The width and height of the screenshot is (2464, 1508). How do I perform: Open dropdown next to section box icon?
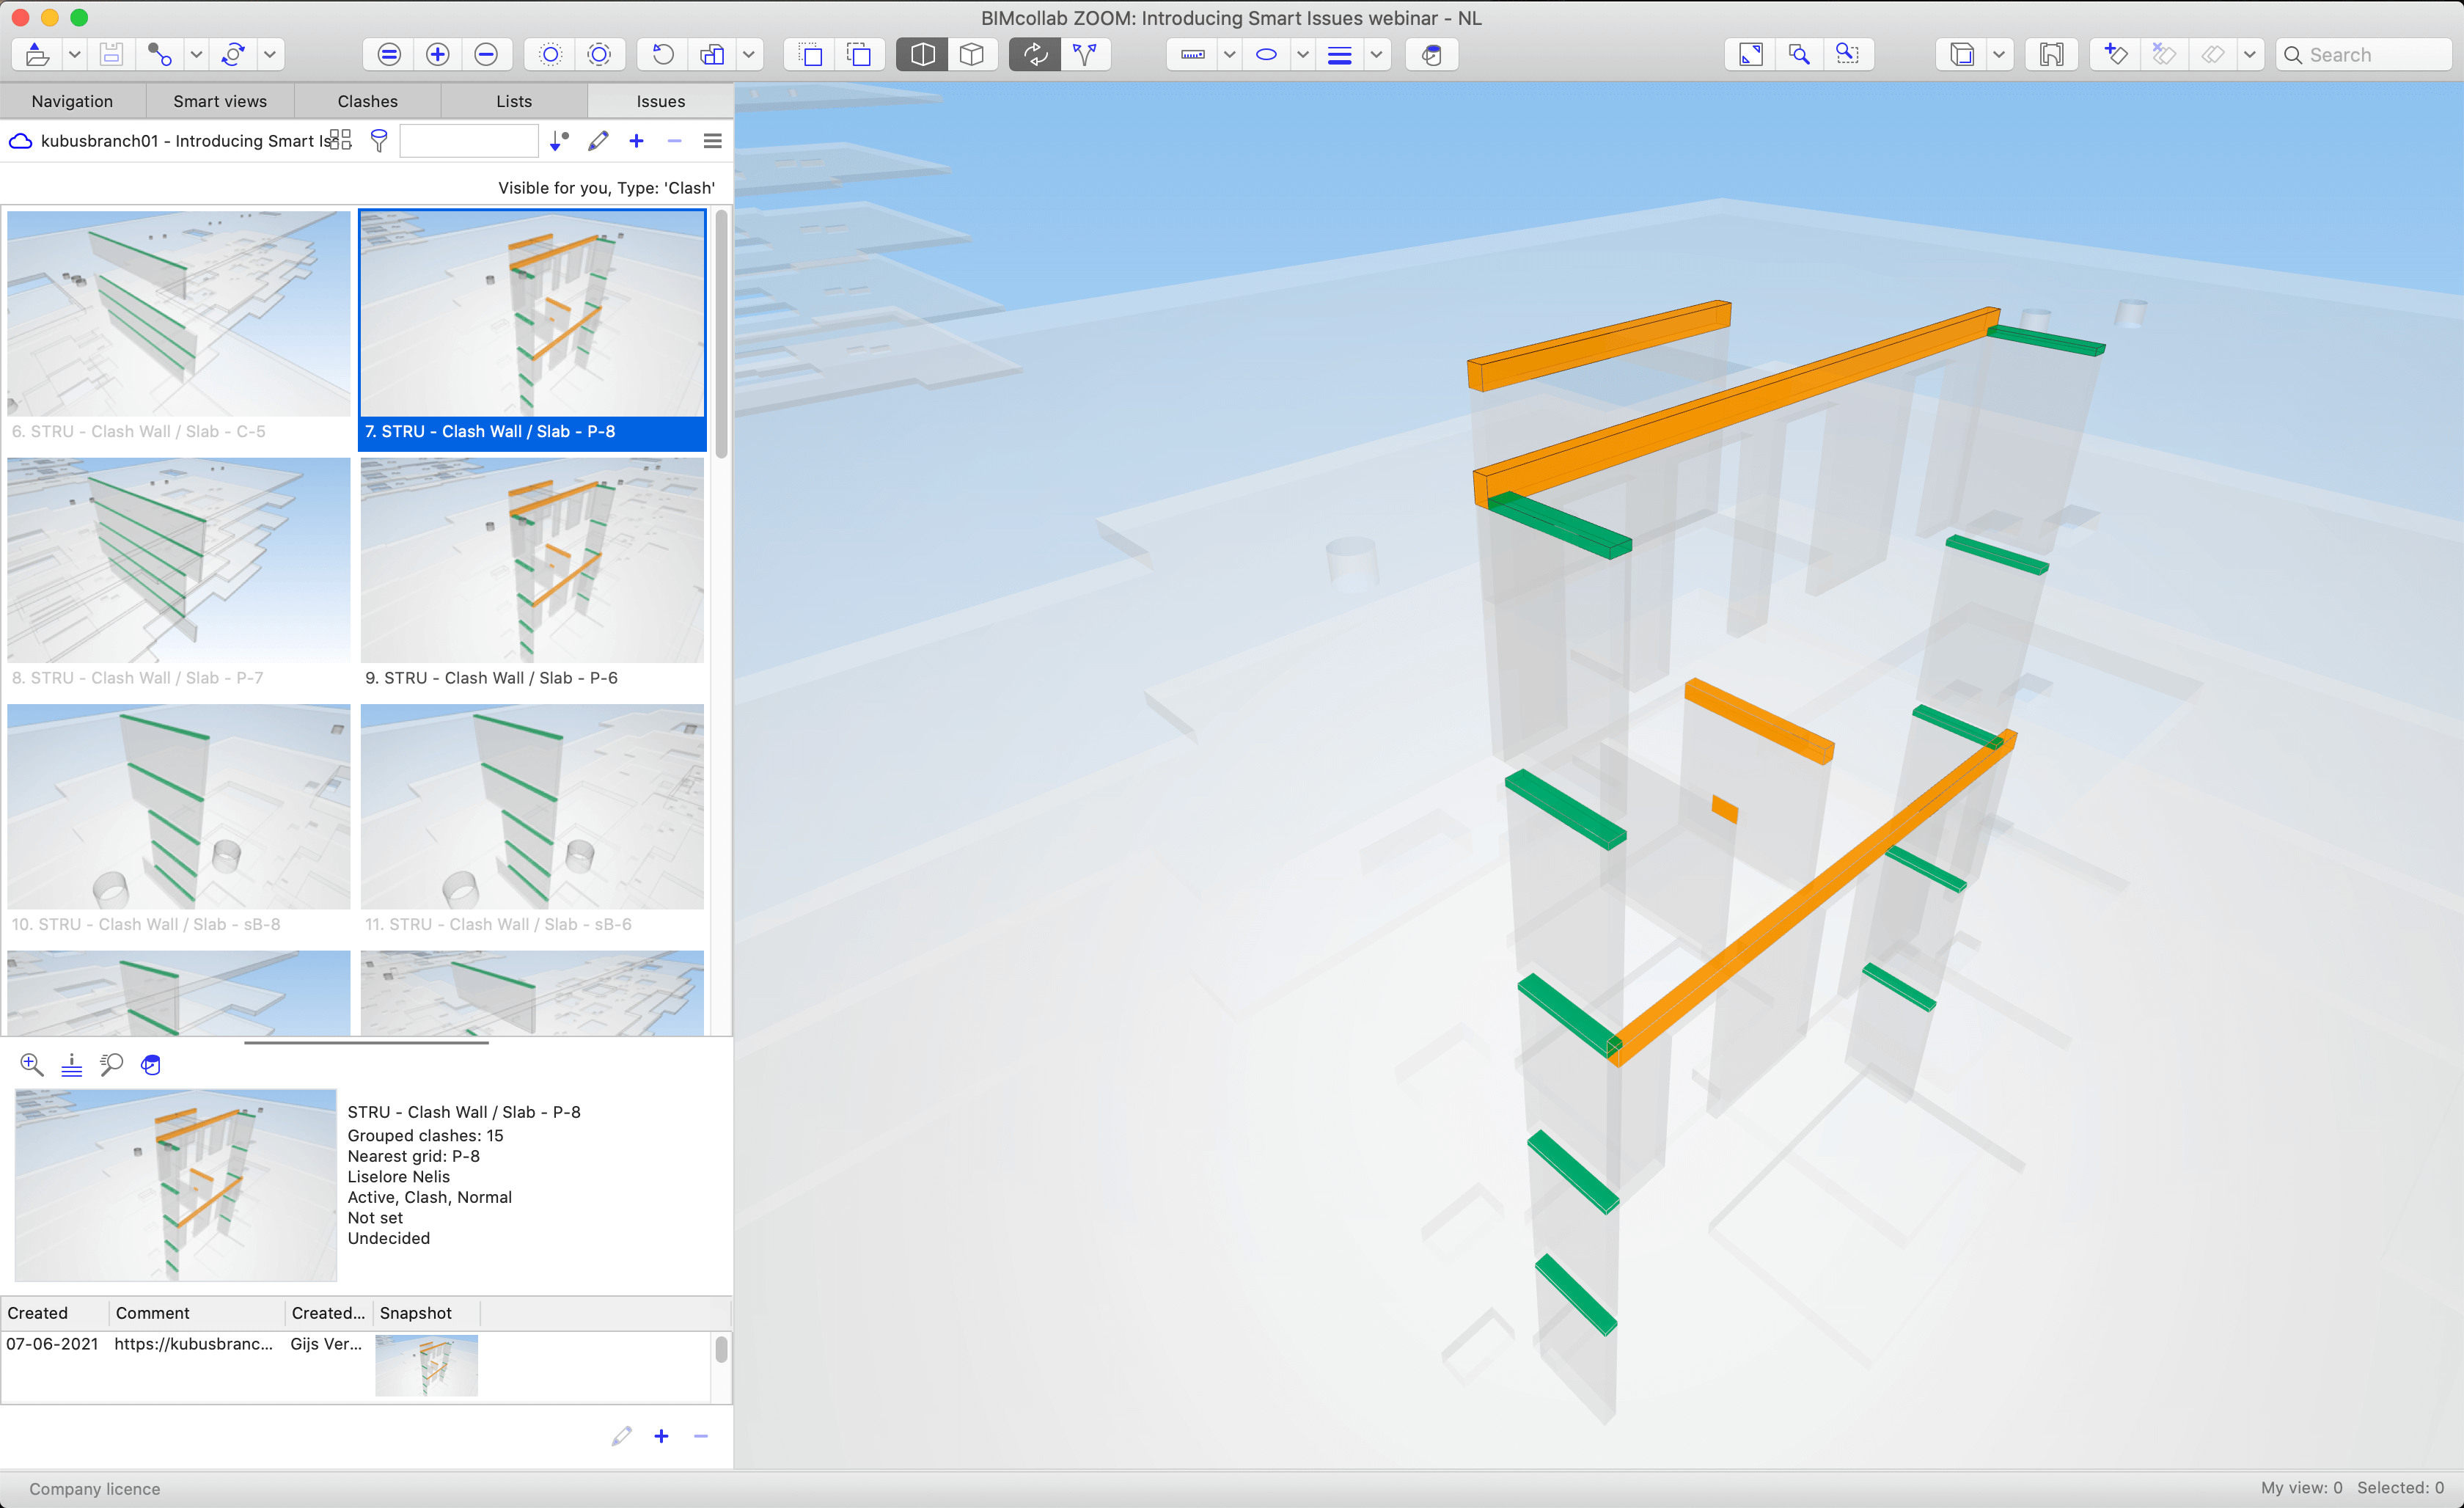point(1998,54)
